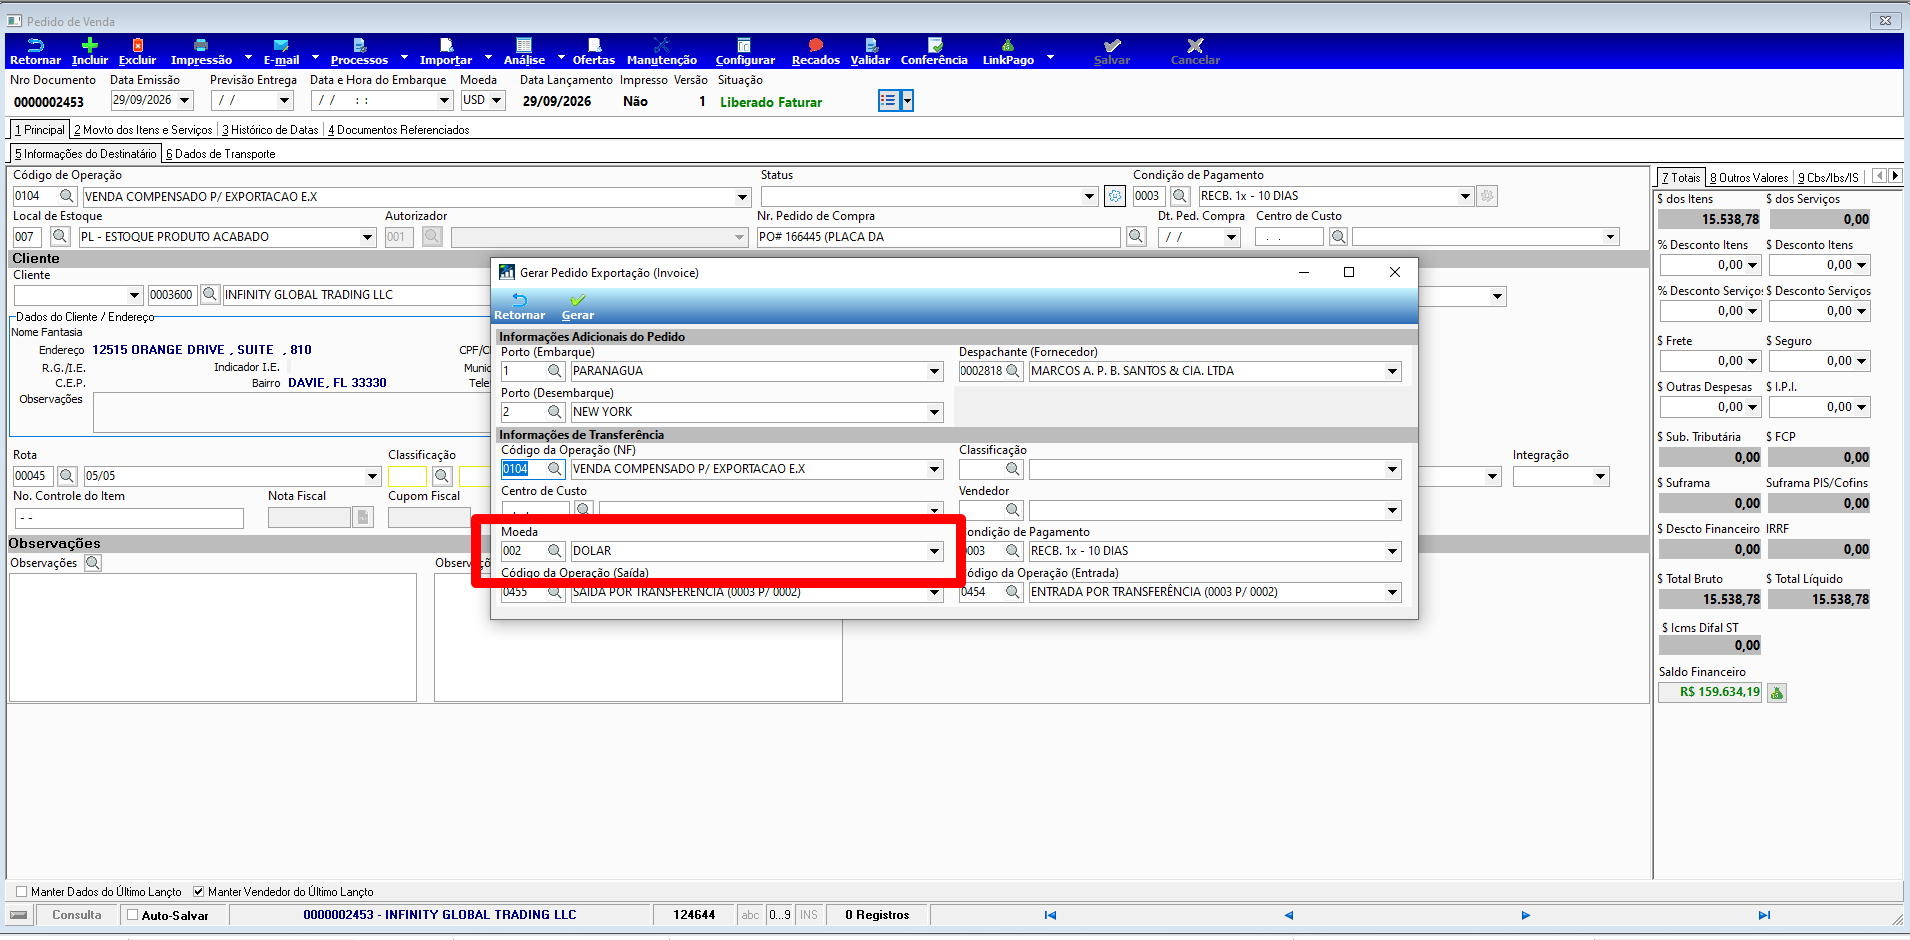Click the Ofertas toolbar icon
The width and height of the screenshot is (1910, 940).
point(594,51)
